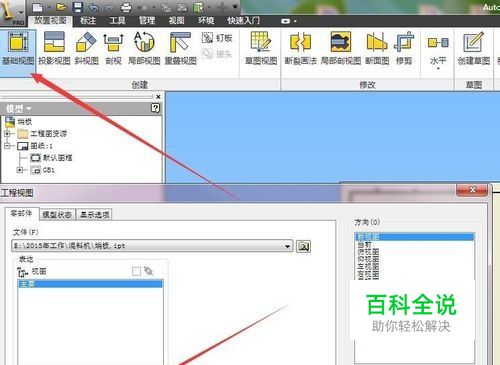Click the Print icon in quick access toolbar
500x365 pixels.
(x=126, y=7)
